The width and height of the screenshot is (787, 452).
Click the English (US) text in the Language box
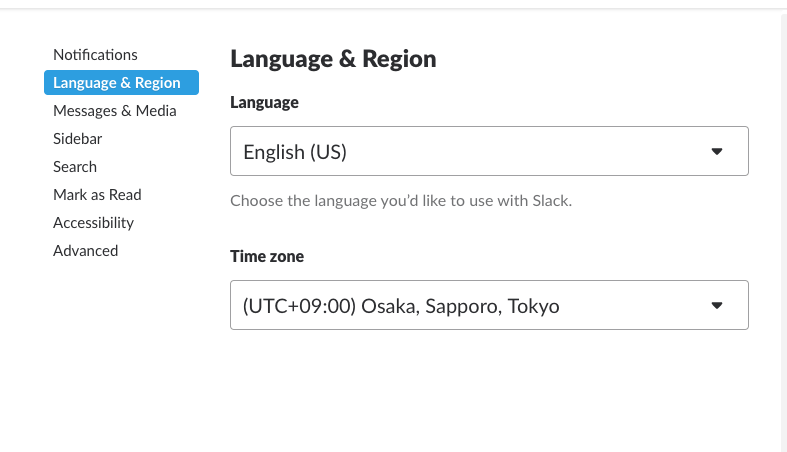(x=295, y=152)
